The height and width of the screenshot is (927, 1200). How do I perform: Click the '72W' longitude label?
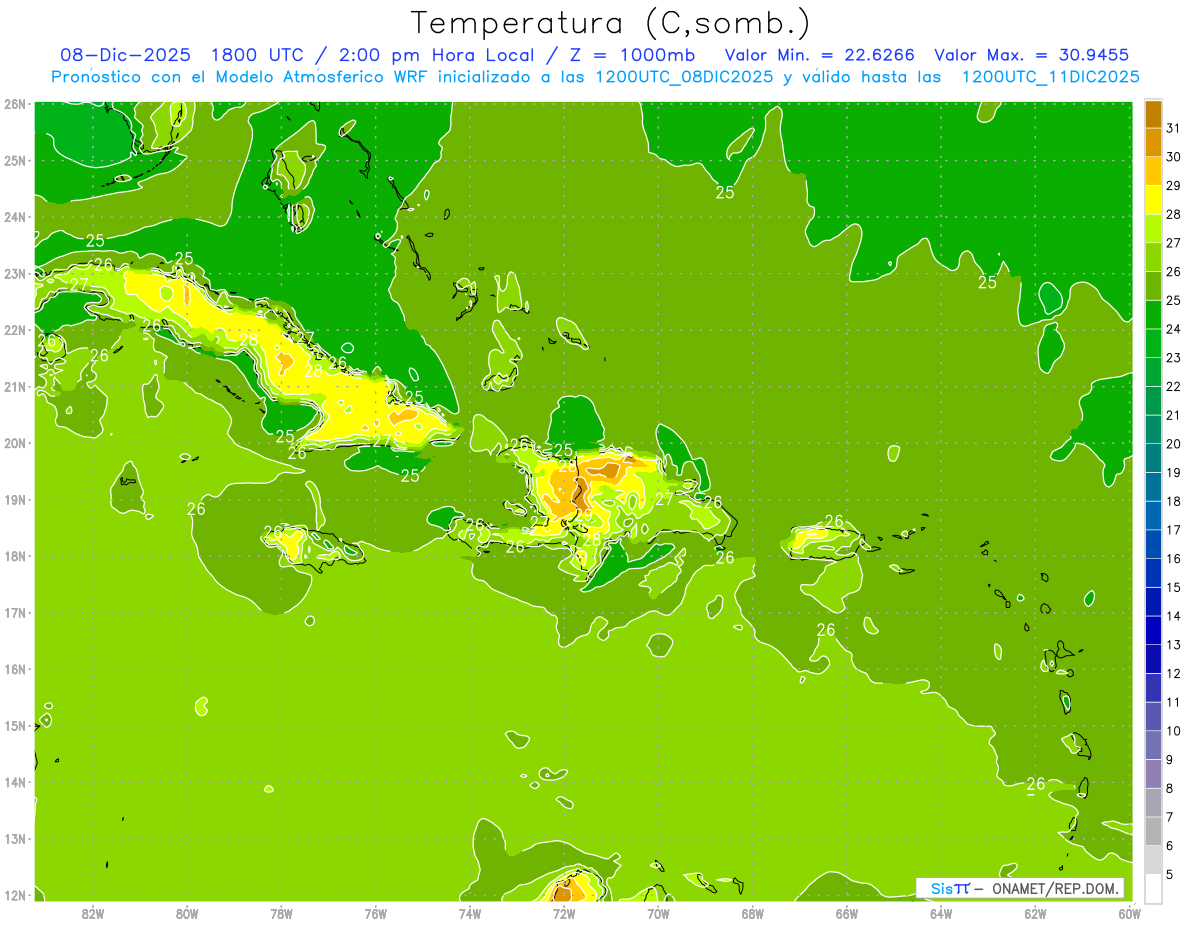pyautogui.click(x=564, y=913)
